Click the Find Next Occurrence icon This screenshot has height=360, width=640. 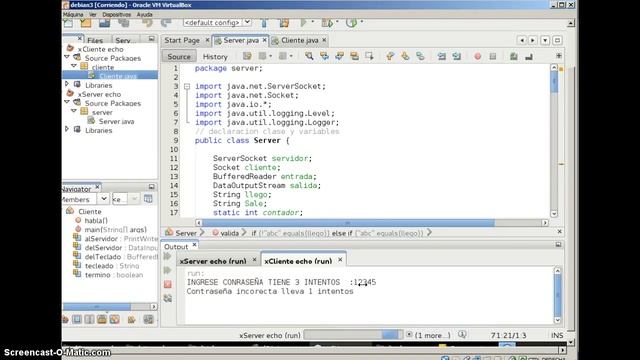pyautogui.click(x=339, y=56)
